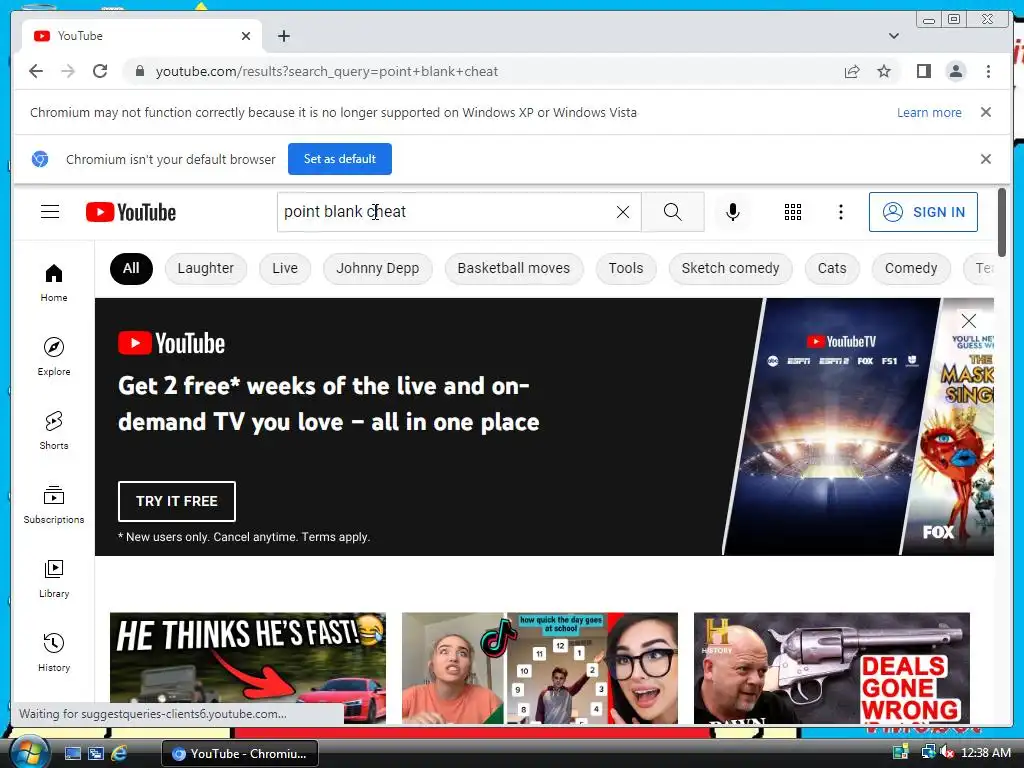Select the All filter chip
Screen dimensions: 1024x768
[131, 268]
